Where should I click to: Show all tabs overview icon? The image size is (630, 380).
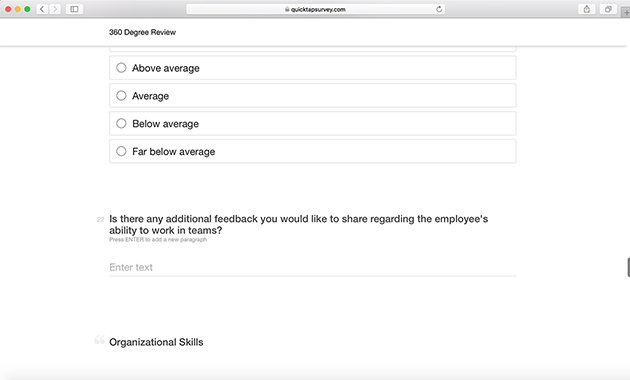pos(608,9)
